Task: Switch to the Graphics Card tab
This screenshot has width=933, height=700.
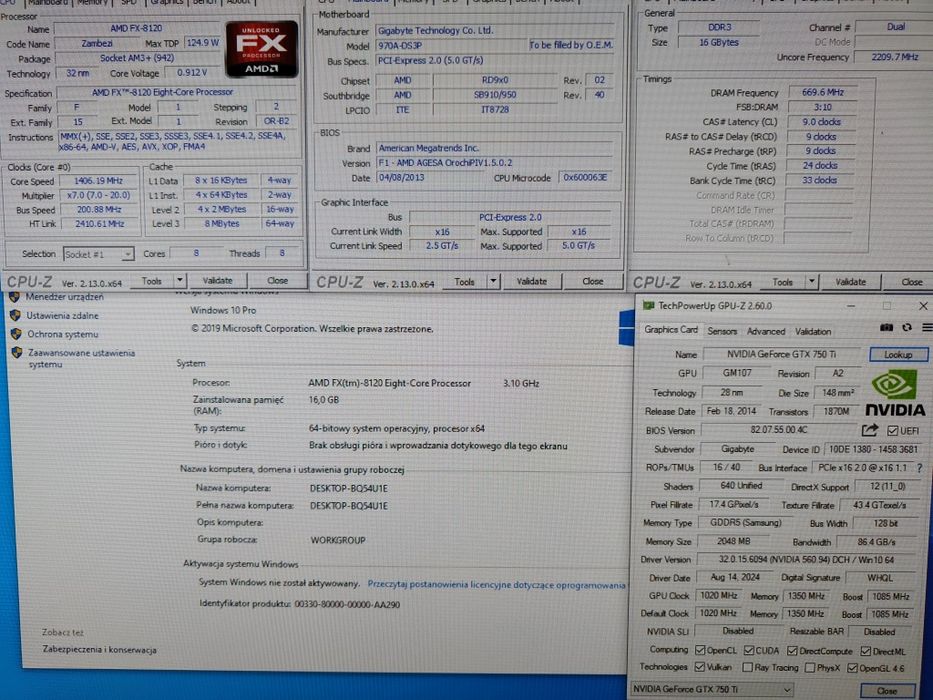Action: tap(671, 330)
